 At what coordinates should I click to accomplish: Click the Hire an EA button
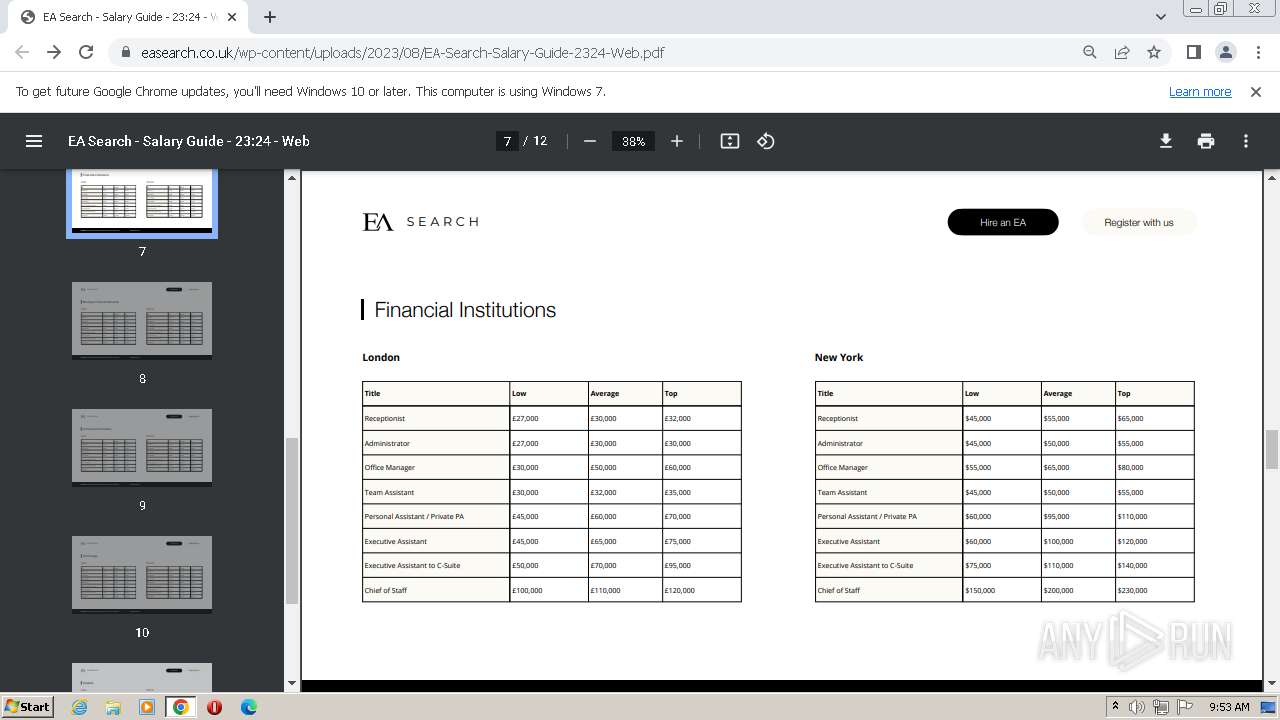point(1003,222)
